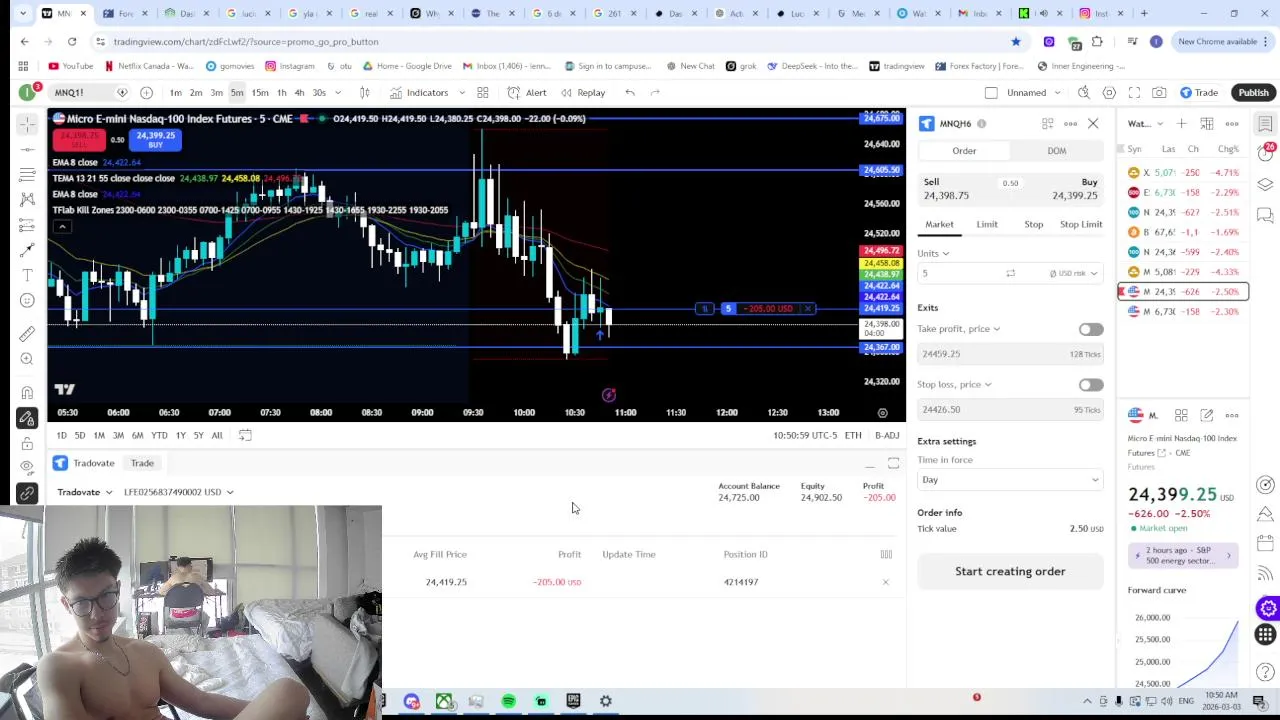Click the undo arrow

click(630, 93)
